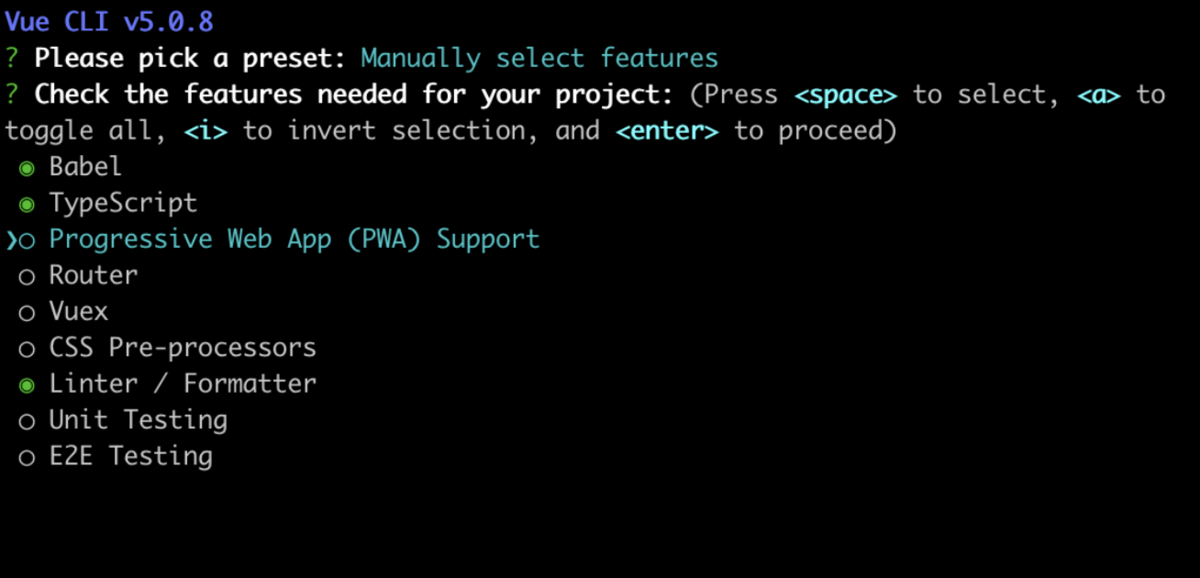This screenshot has width=1200, height=578.
Task: Select the Unit Testing label
Action: (x=138, y=420)
